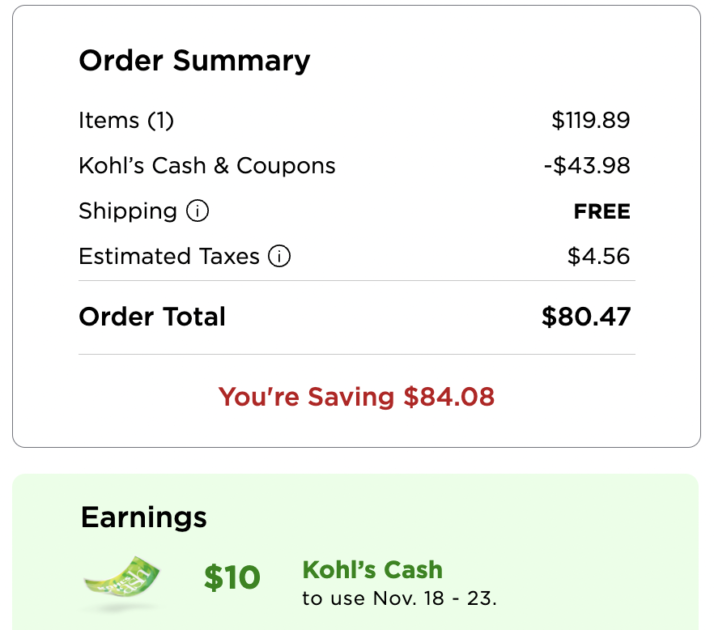Screen dimensions: 714x630
Task: Select the Items (1) label
Action: pos(126,121)
